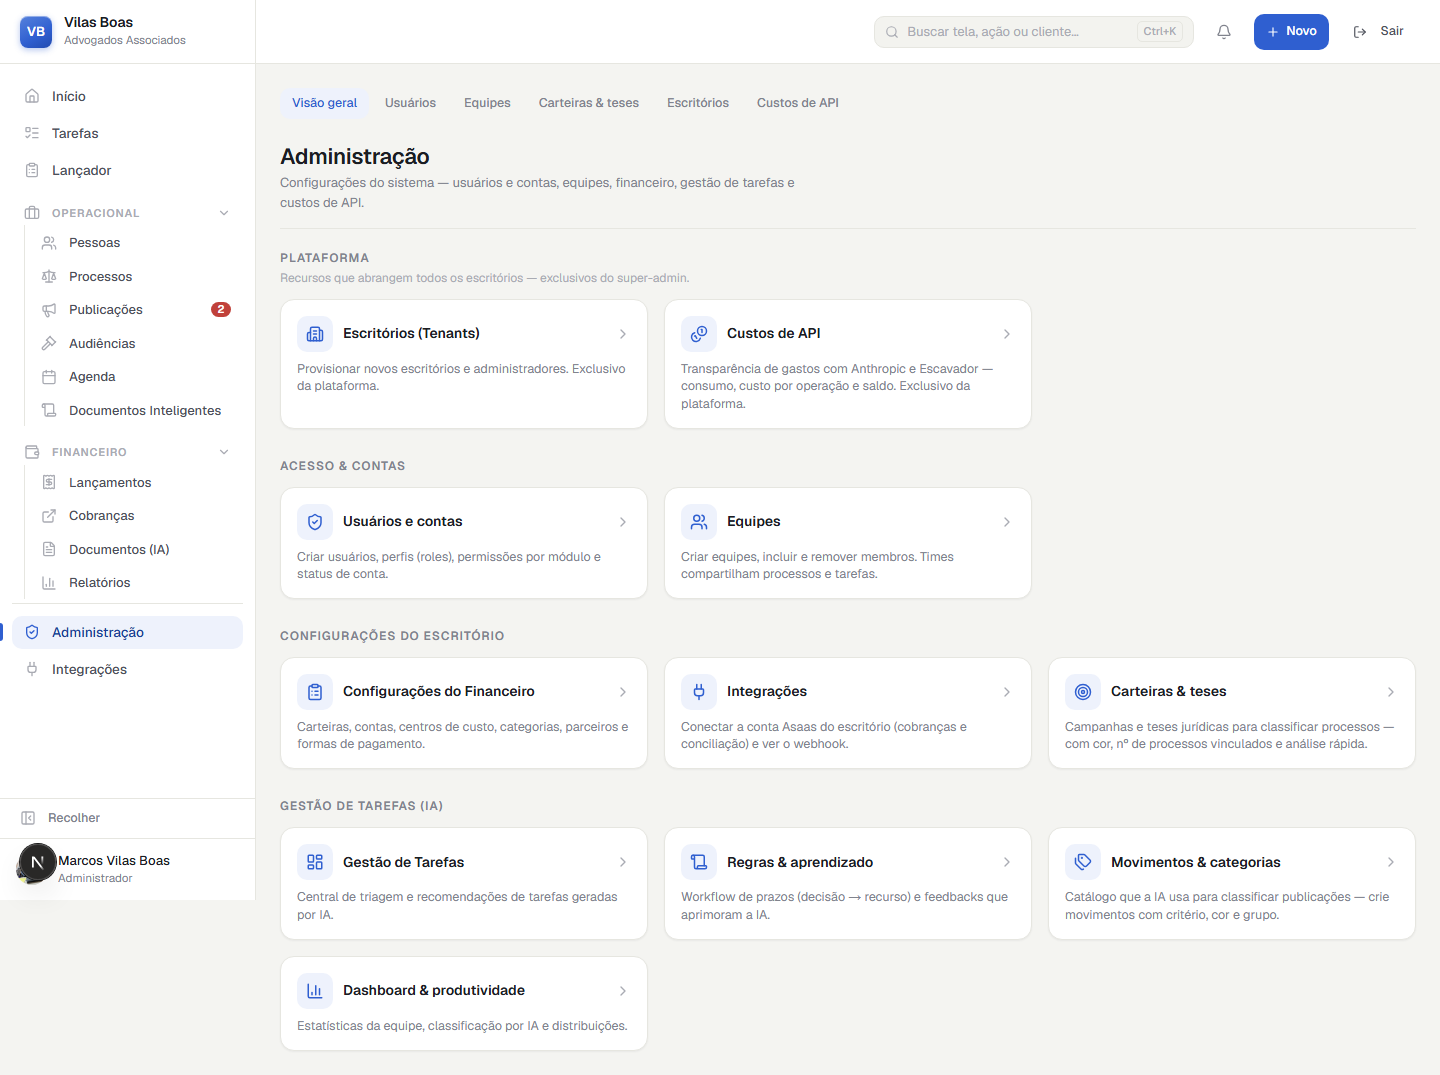Open the Carteiras & teses tab
Image resolution: width=1440 pixels, height=1075 pixels.
click(x=589, y=103)
